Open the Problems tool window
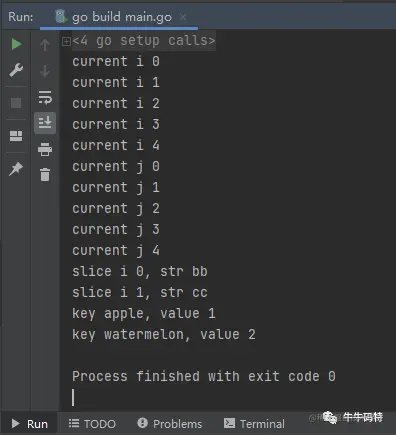This screenshot has width=396, height=435. click(x=170, y=424)
